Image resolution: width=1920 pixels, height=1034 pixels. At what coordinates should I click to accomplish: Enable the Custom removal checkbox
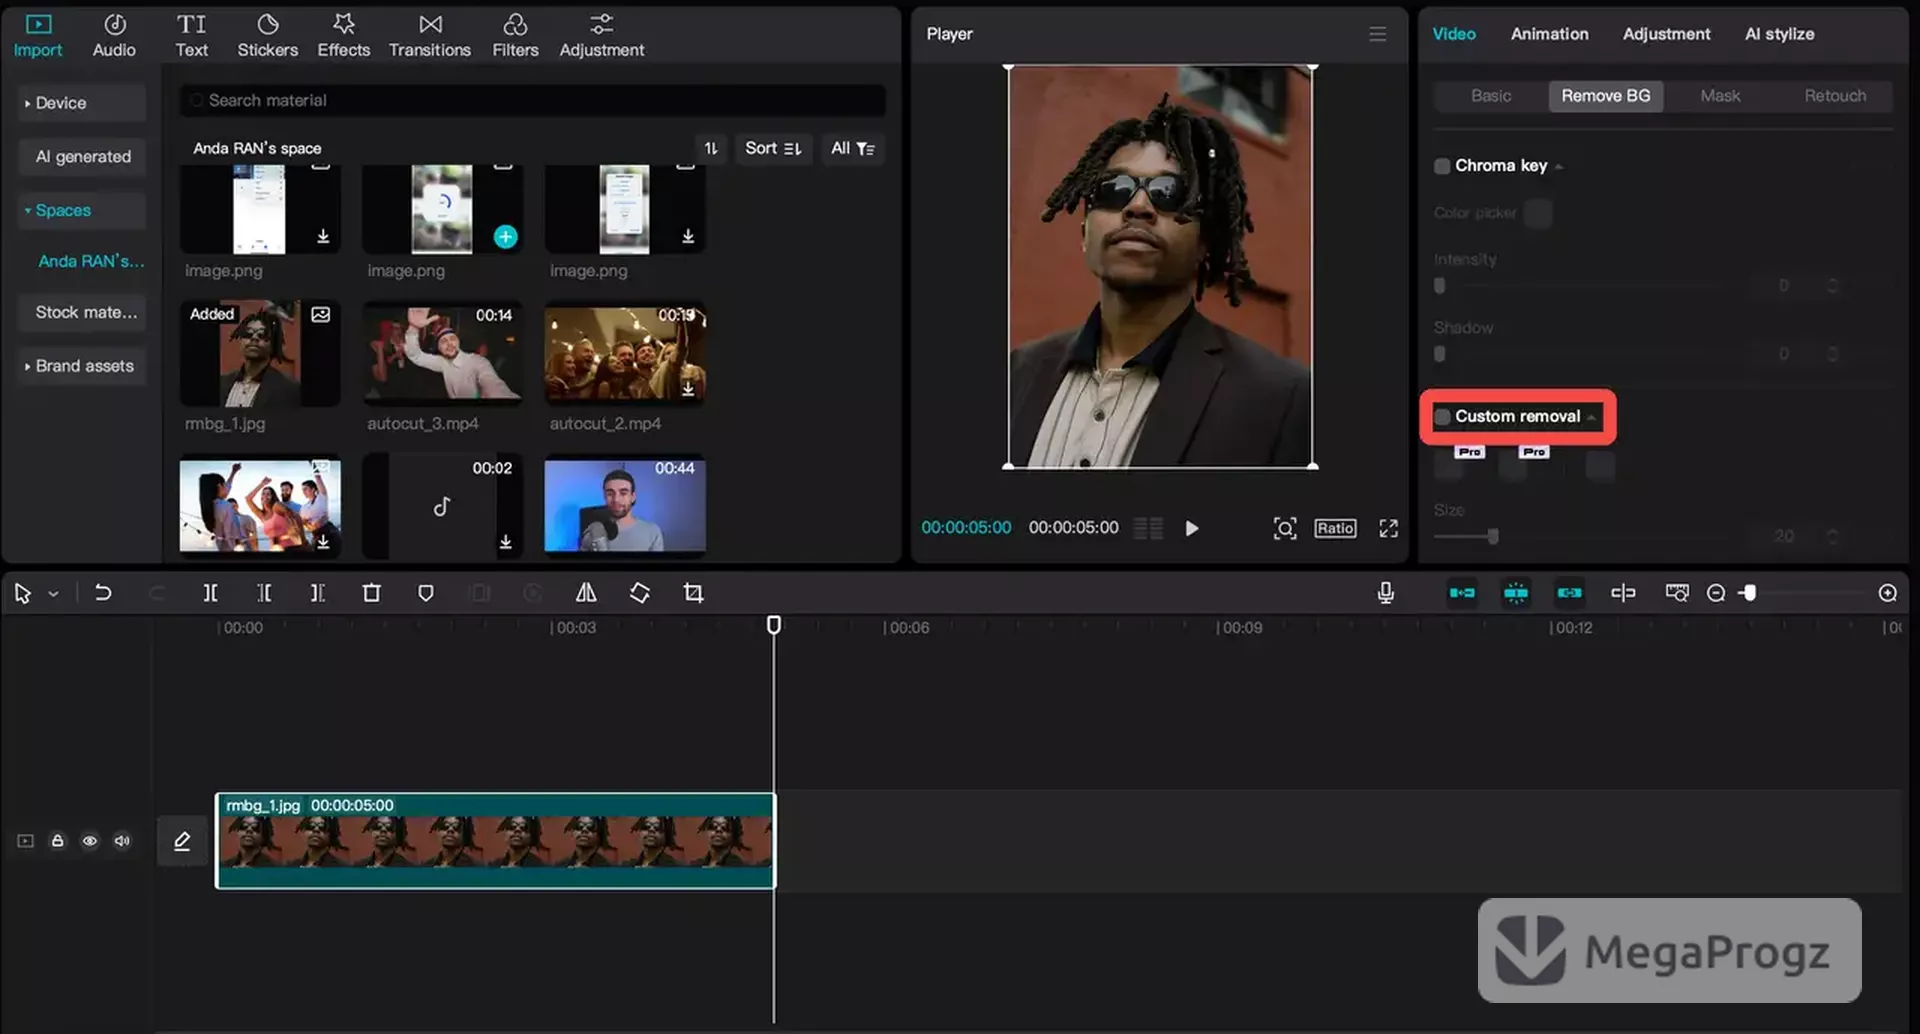(1442, 417)
